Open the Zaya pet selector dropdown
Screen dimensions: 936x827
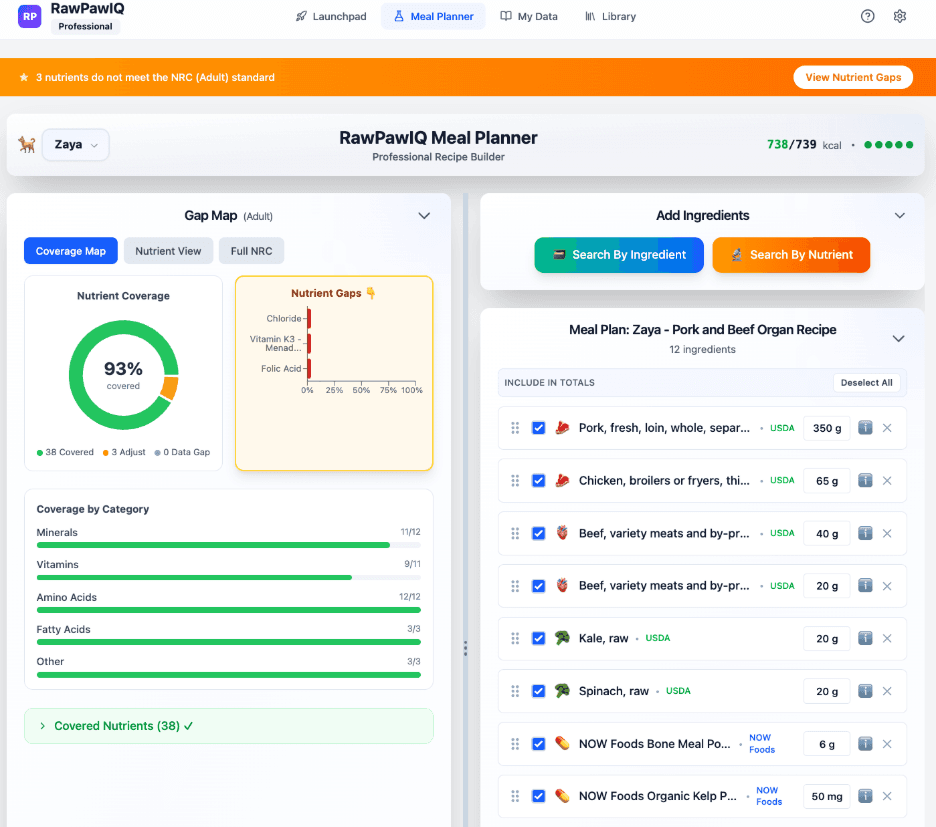coord(76,145)
